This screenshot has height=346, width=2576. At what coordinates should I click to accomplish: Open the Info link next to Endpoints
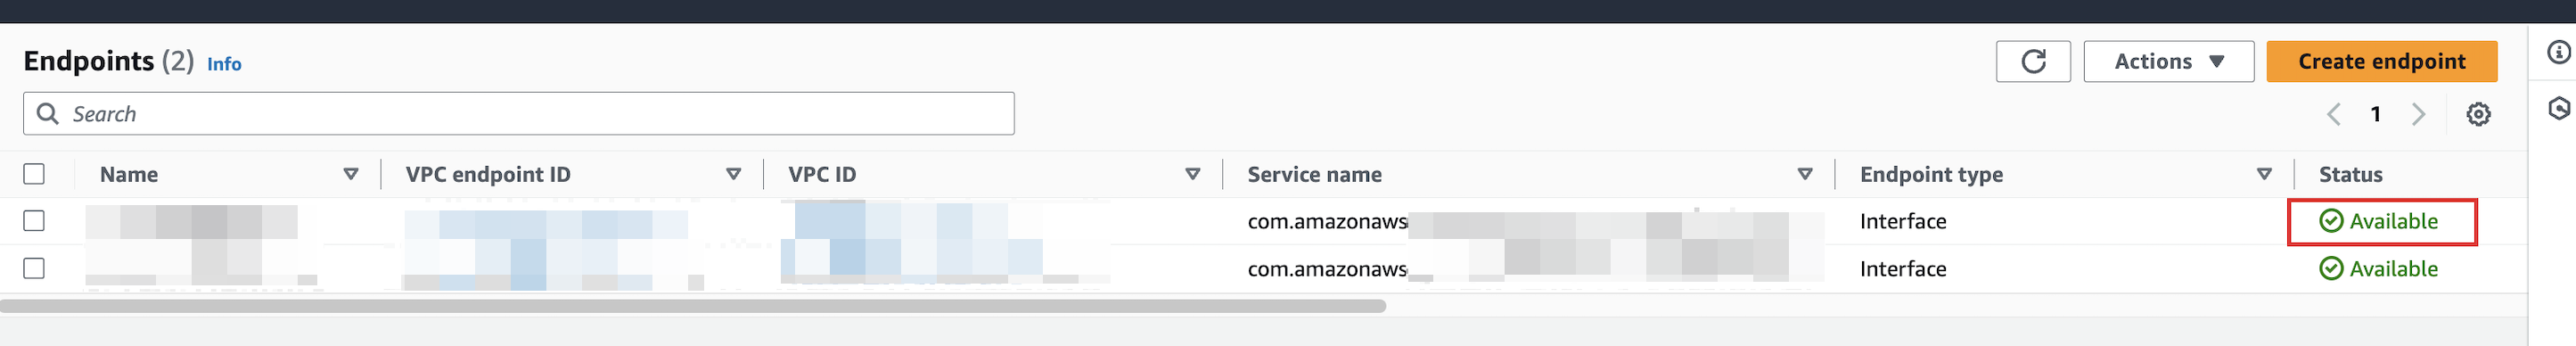point(224,64)
